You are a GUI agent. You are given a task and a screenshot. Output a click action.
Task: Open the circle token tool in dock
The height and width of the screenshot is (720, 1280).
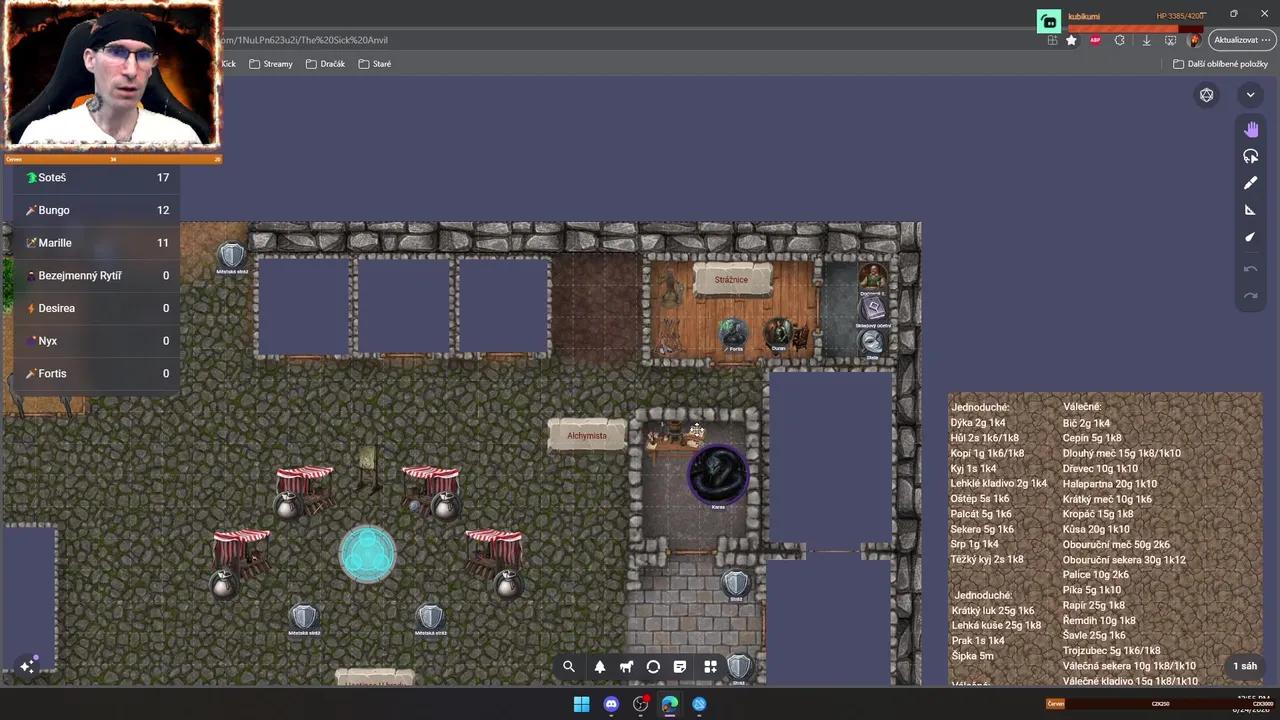click(x=654, y=667)
